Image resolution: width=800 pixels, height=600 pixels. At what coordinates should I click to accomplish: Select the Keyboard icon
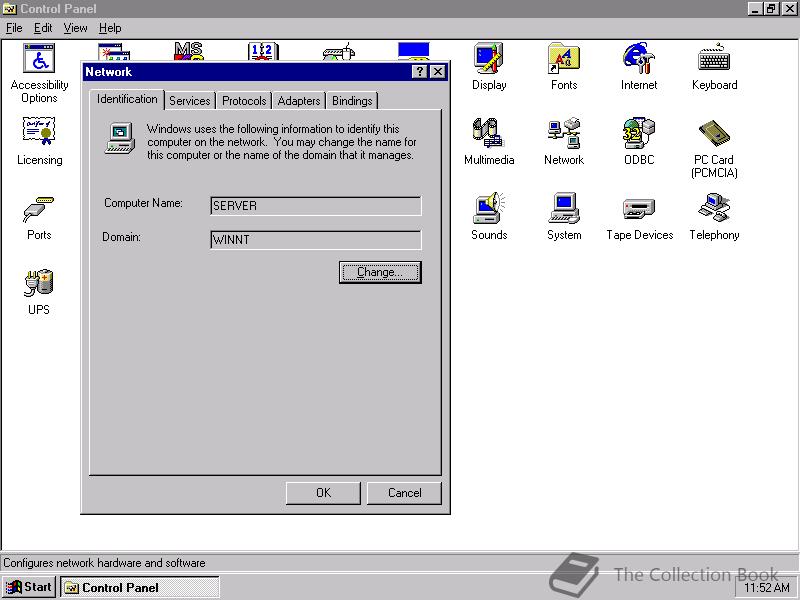click(714, 58)
